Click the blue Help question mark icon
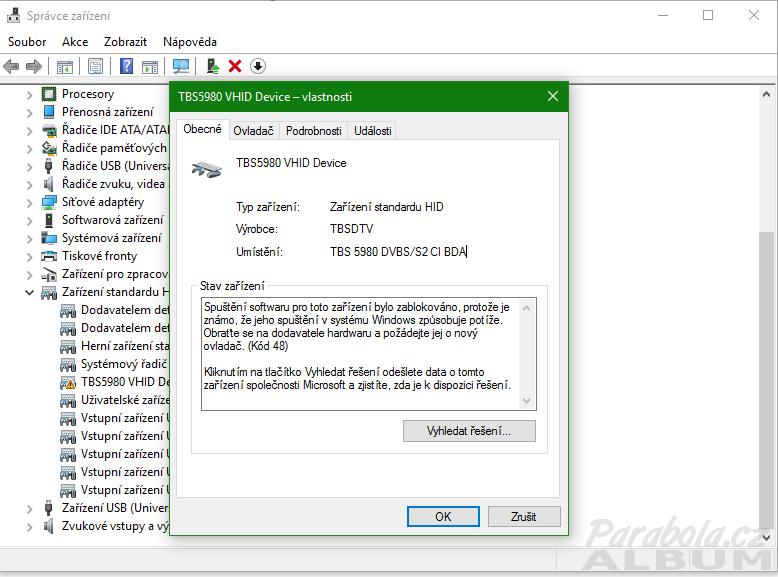778x577 pixels. point(127,66)
